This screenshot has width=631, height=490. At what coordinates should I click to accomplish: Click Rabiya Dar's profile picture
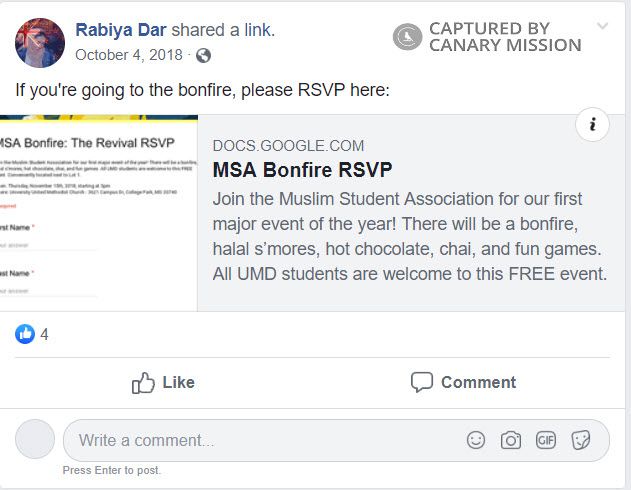(40, 42)
